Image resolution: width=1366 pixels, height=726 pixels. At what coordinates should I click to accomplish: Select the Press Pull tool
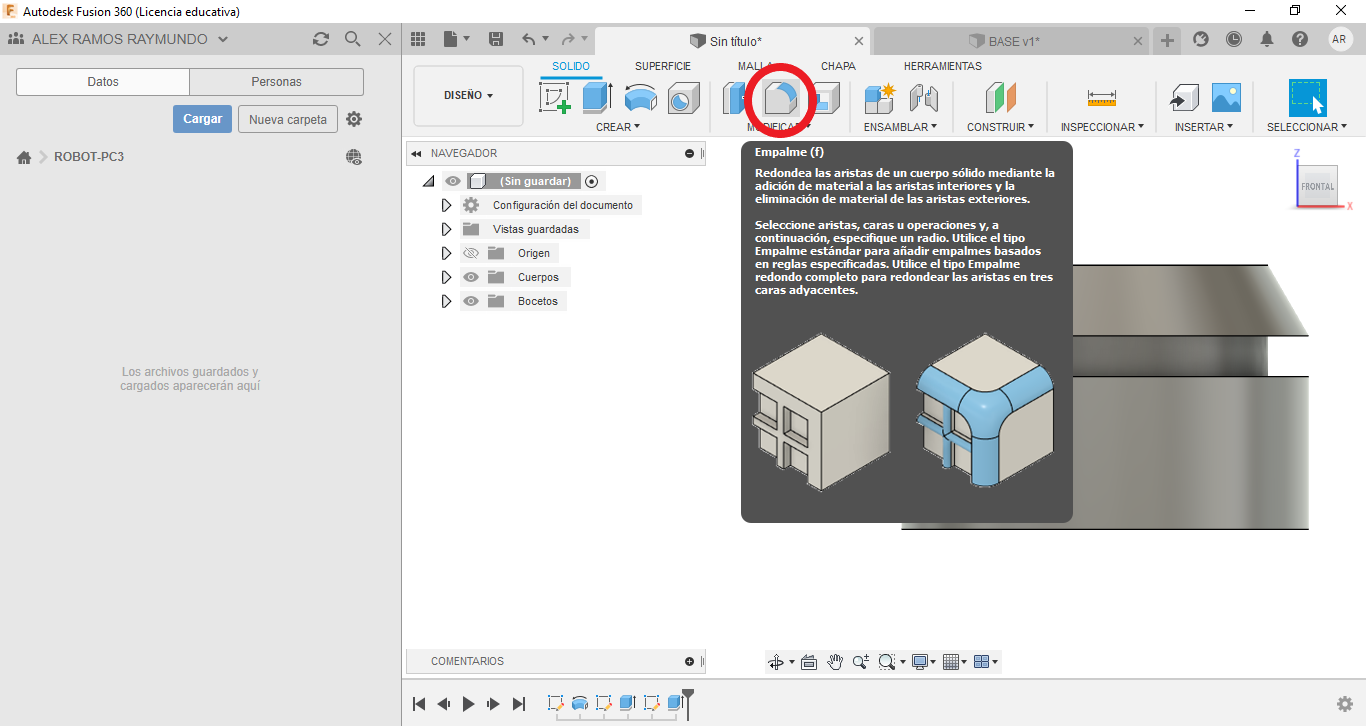(x=736, y=98)
